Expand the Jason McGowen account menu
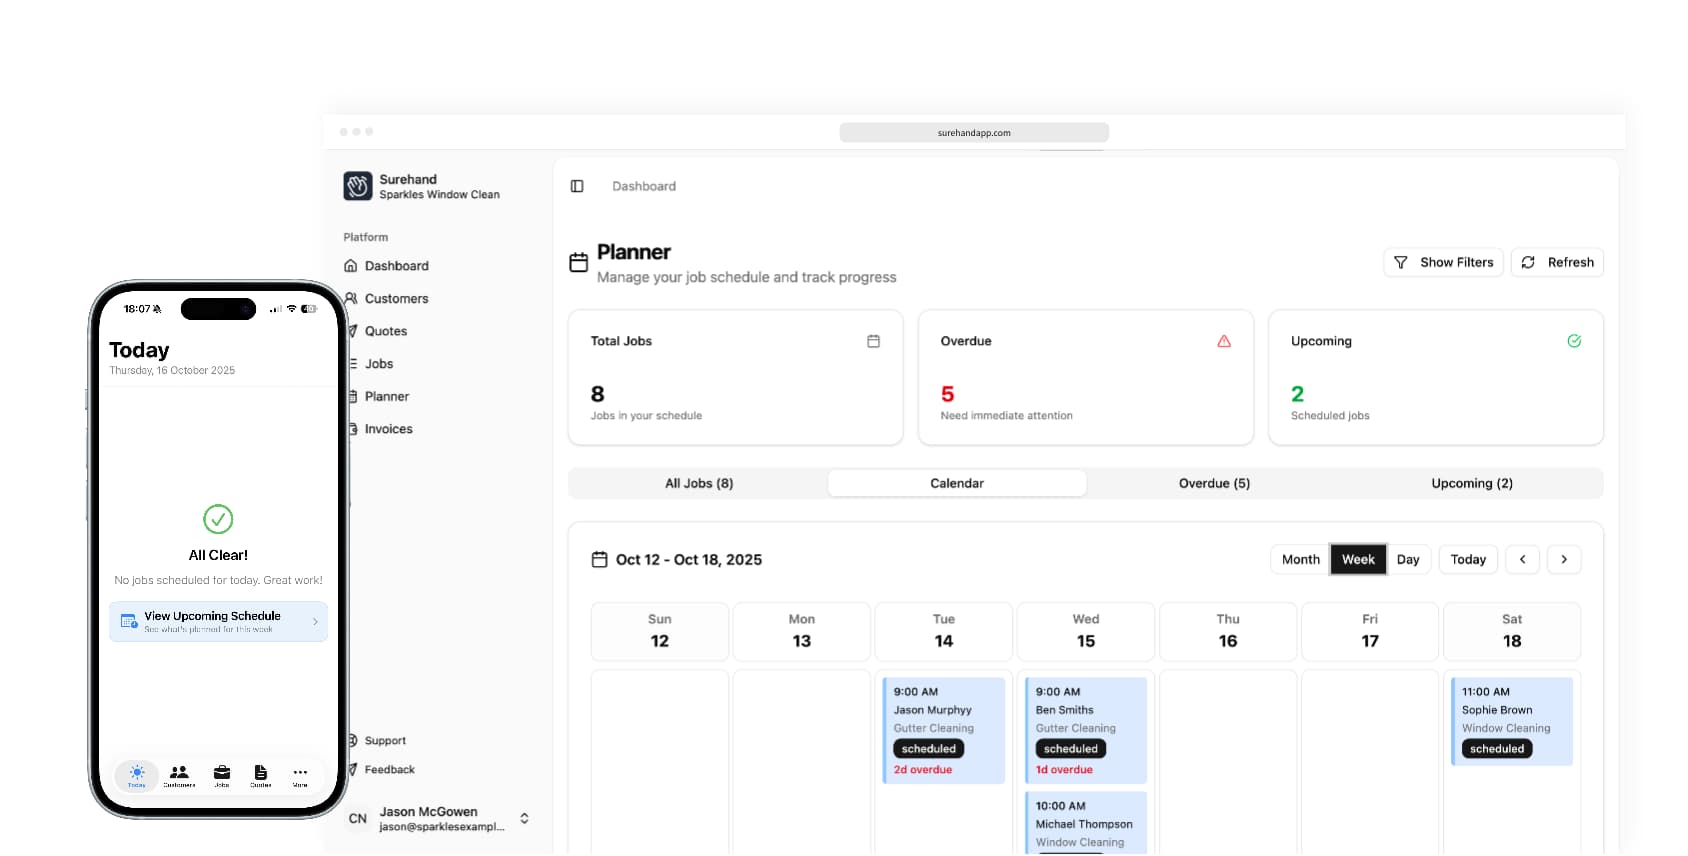The width and height of the screenshot is (1688, 856). pyautogui.click(x=524, y=819)
